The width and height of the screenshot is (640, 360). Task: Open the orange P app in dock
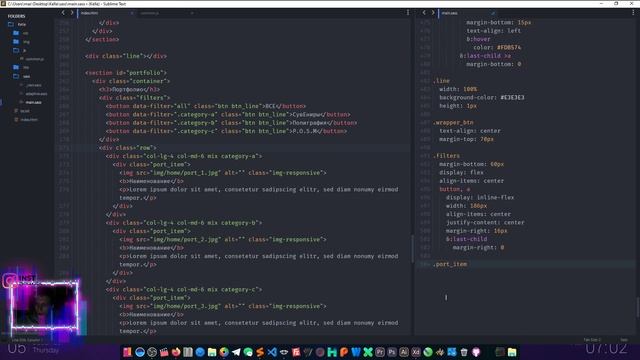[344, 352]
